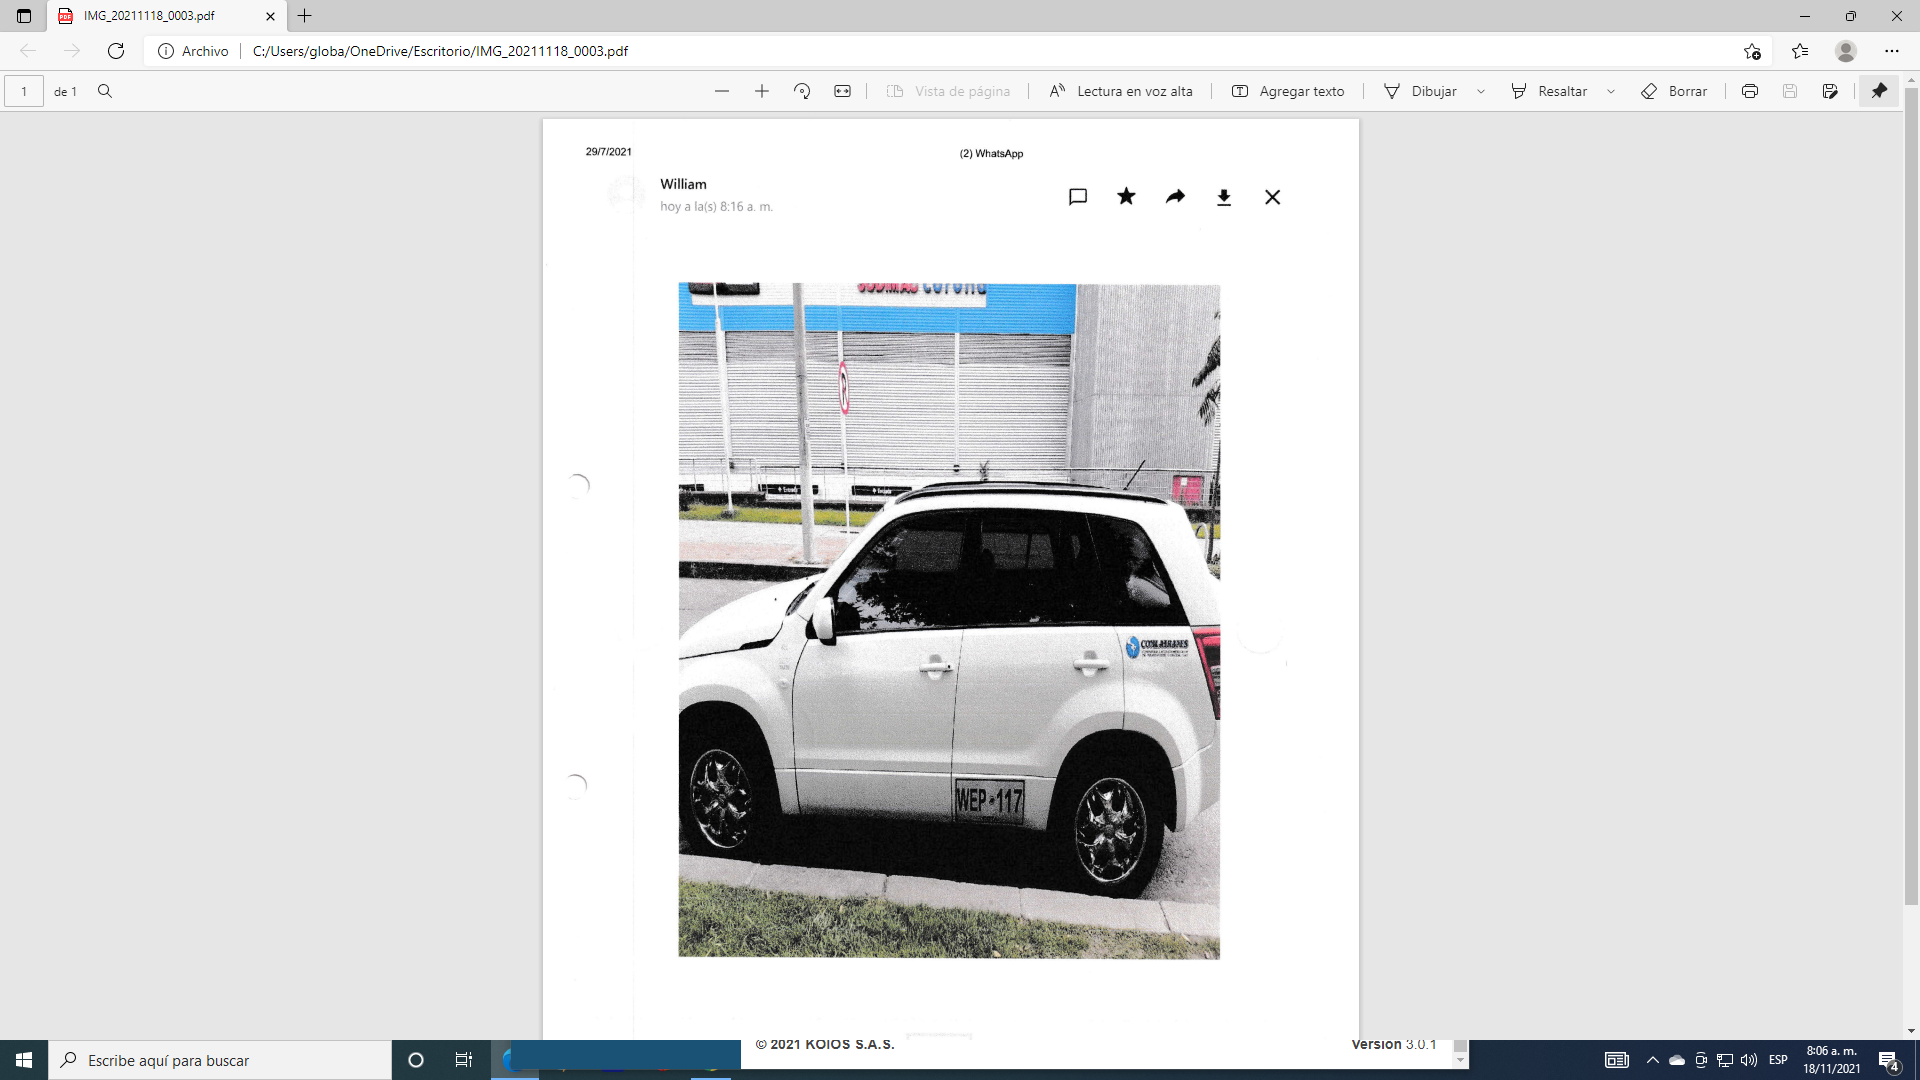Add this page to favorites
The height and width of the screenshot is (1080, 1920).
[x=1752, y=51]
